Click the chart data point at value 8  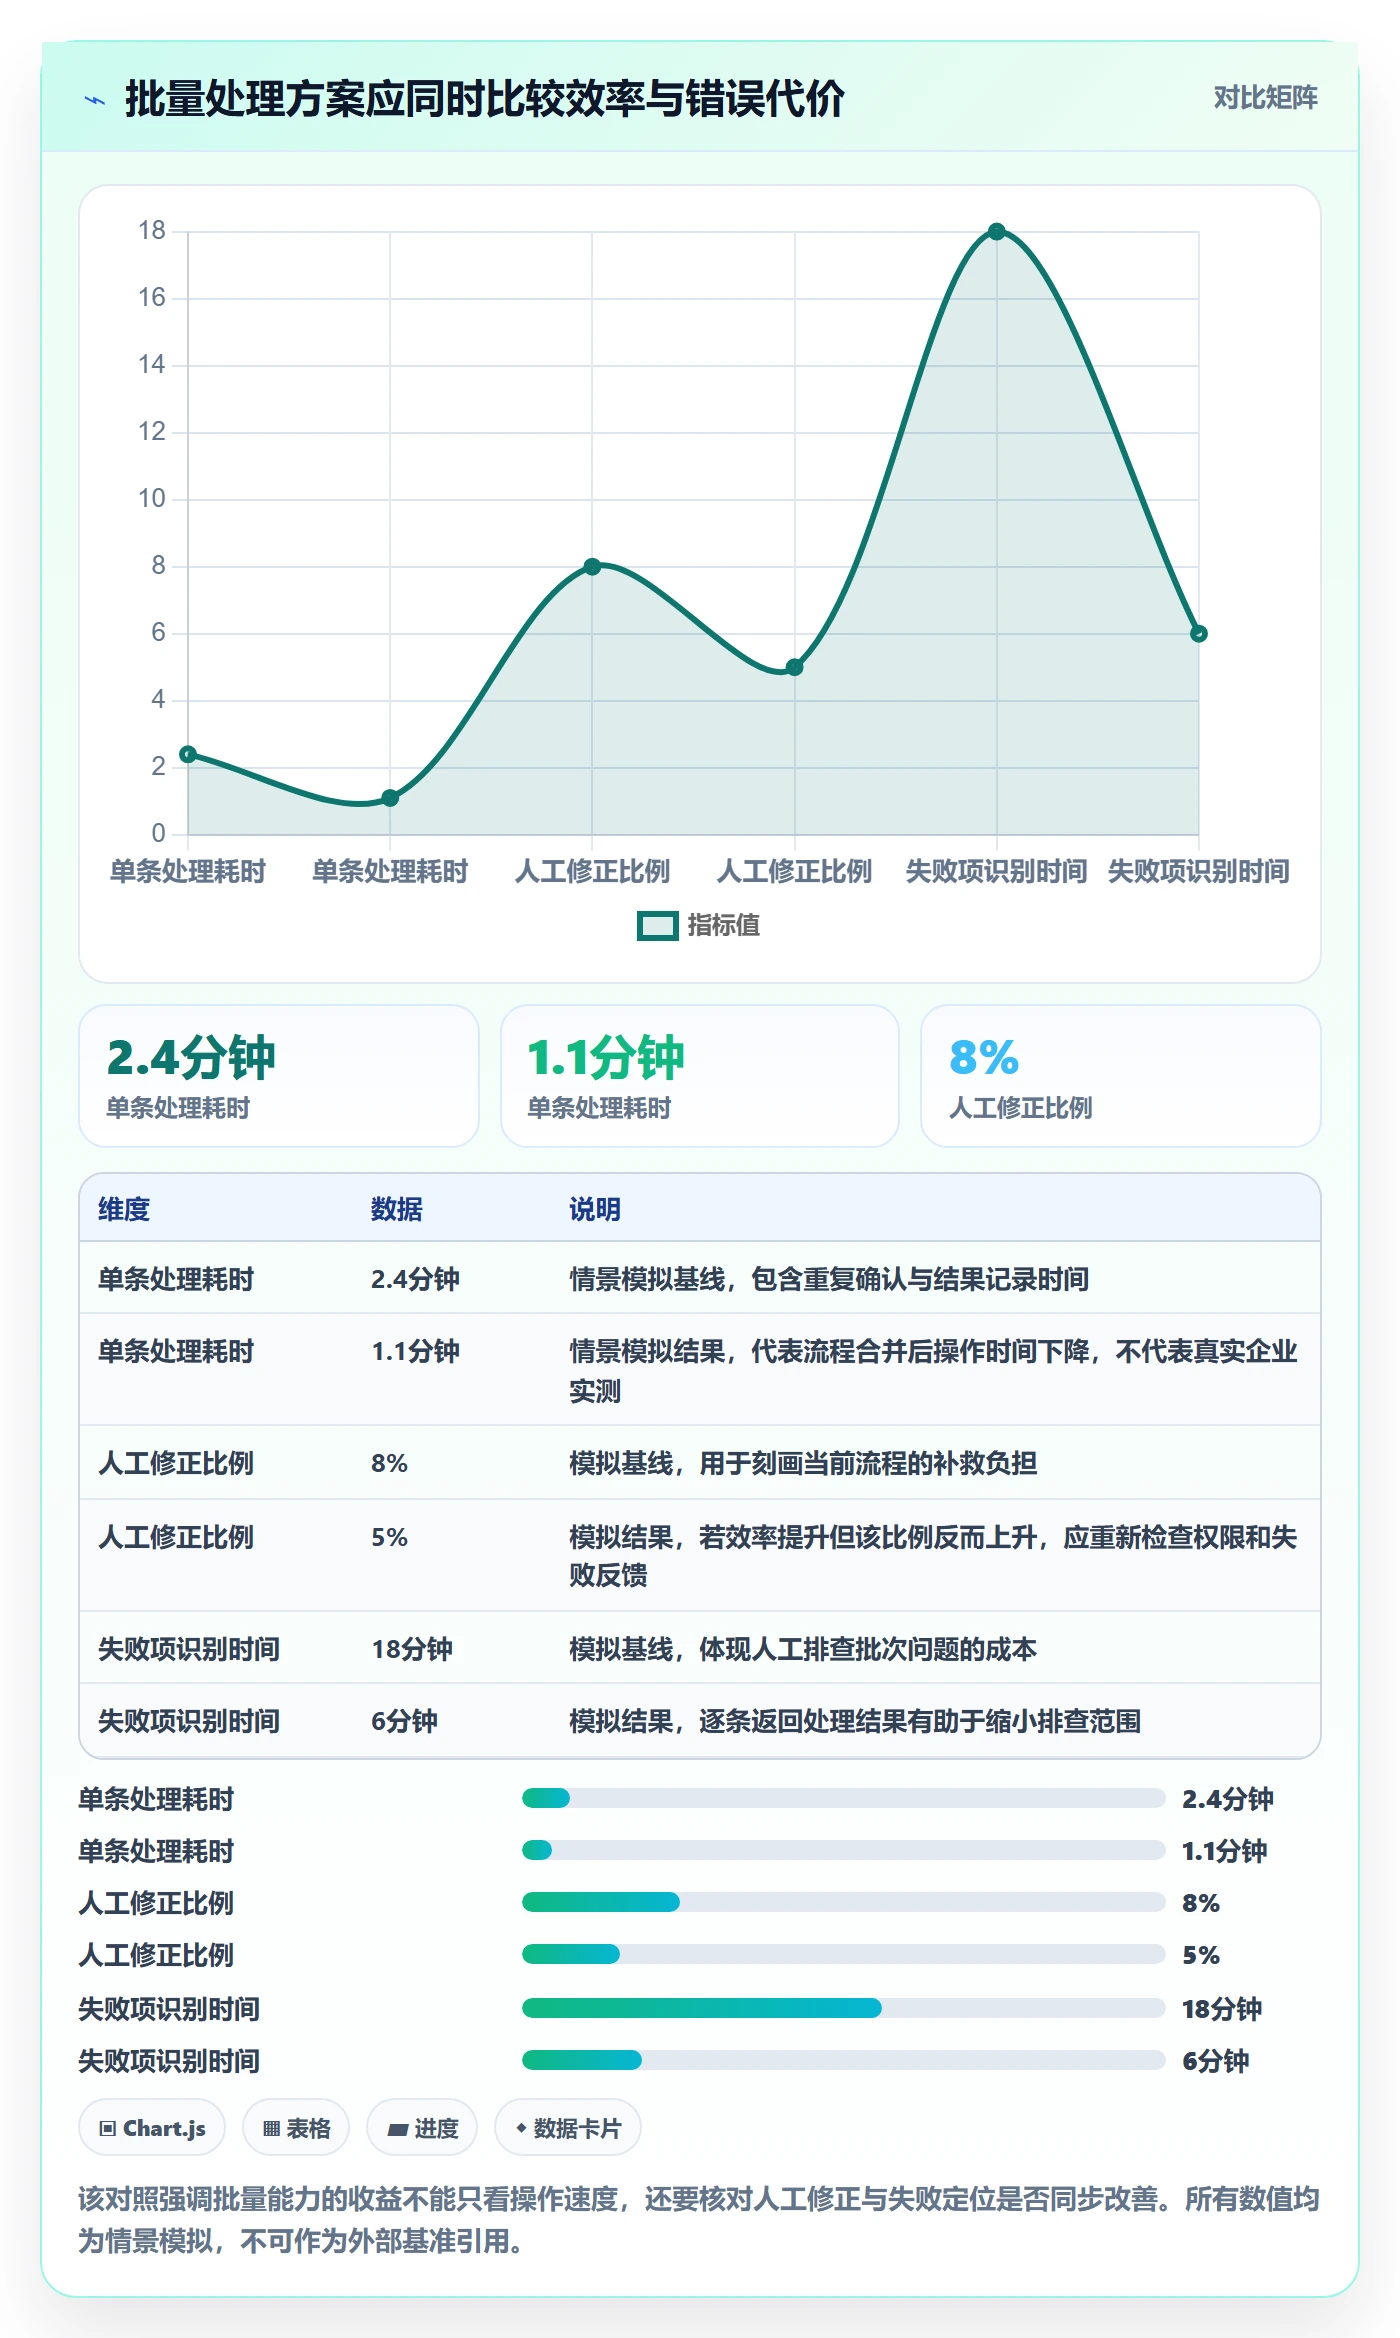coord(592,567)
